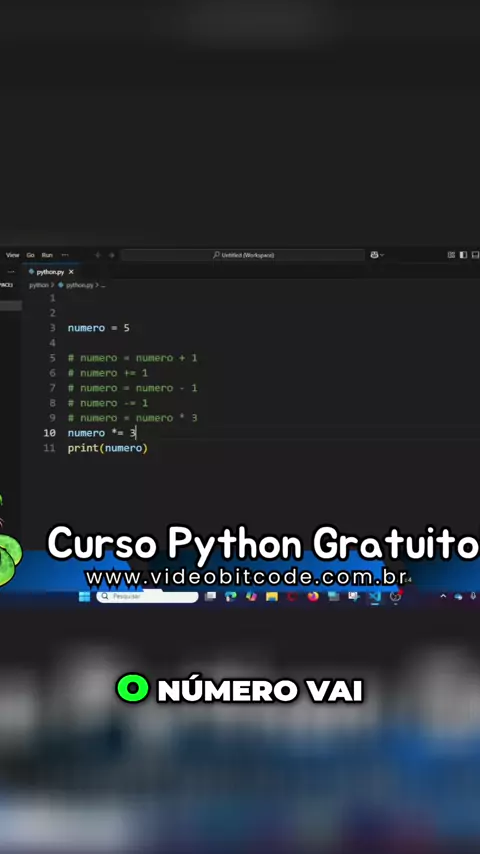
Task: Open the taskbar icon with red badge
Action: point(396,596)
